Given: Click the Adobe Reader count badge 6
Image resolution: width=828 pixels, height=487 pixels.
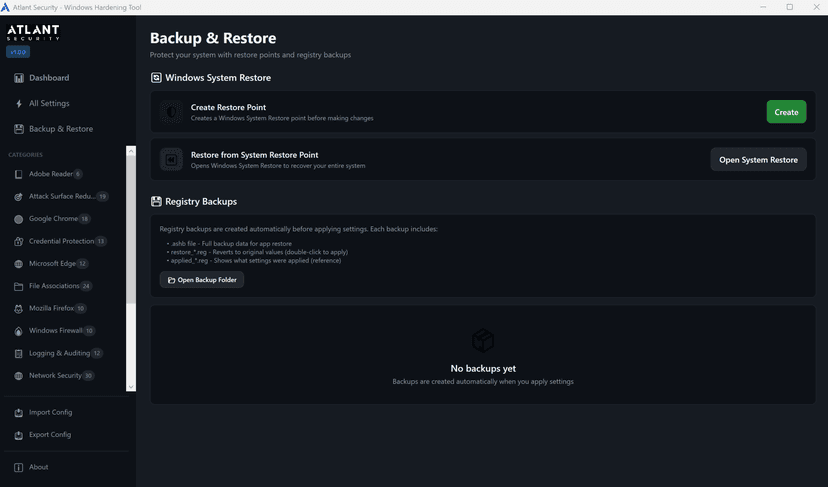Looking at the screenshot, I should click(x=78, y=174).
